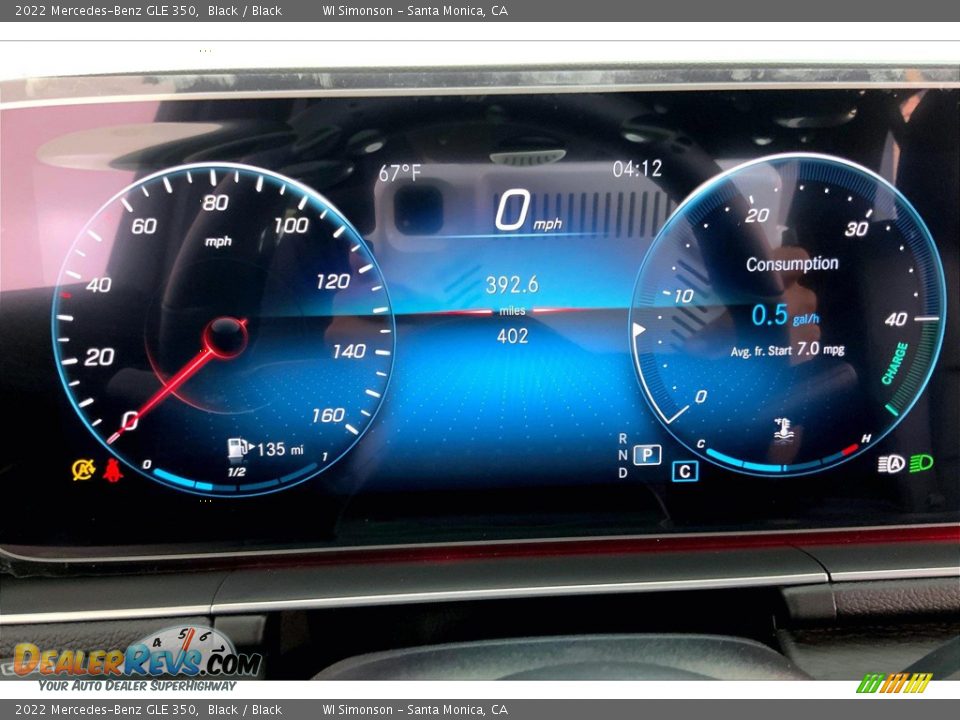Click the 80 mark on speedometer

[216, 203]
